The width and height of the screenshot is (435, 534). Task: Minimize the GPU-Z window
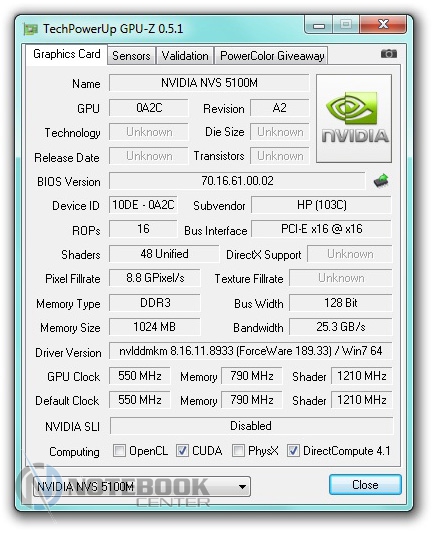click(319, 26)
